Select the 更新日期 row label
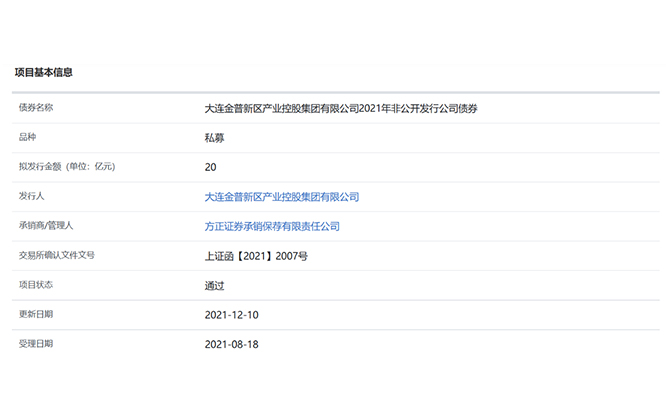This screenshot has width=670, height=418. tap(36, 314)
